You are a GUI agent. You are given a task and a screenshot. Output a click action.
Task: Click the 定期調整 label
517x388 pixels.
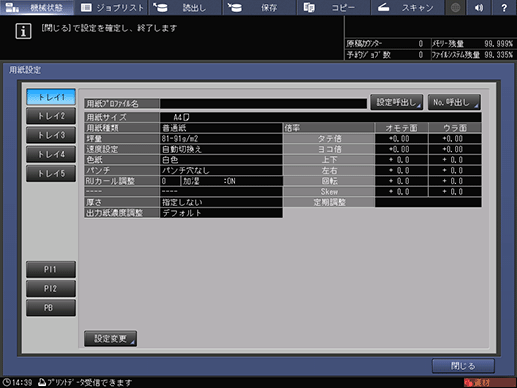[329, 202]
